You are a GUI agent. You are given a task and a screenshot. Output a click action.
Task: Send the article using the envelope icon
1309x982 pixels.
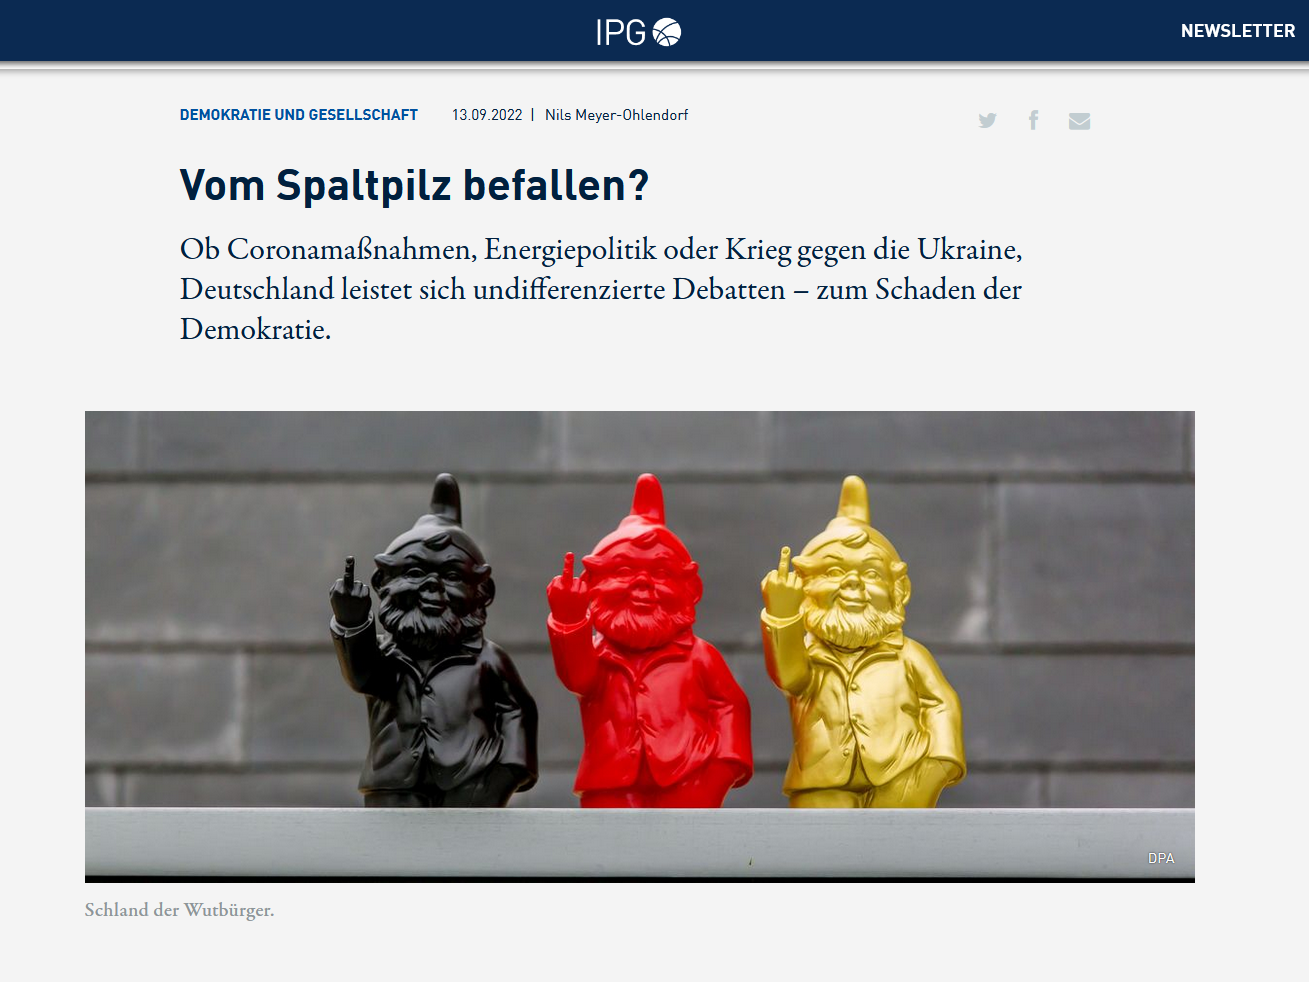coord(1079,121)
